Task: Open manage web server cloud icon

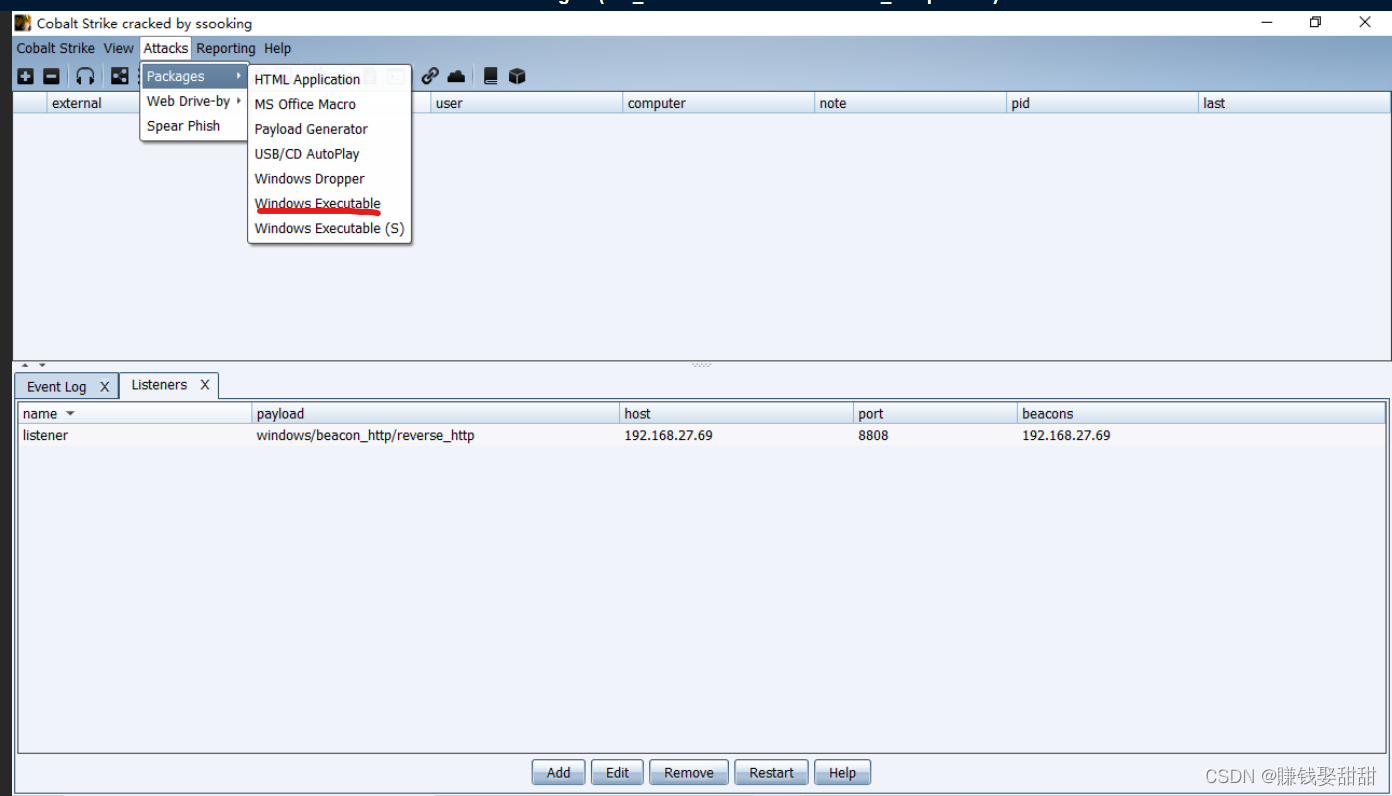Action: pos(456,76)
